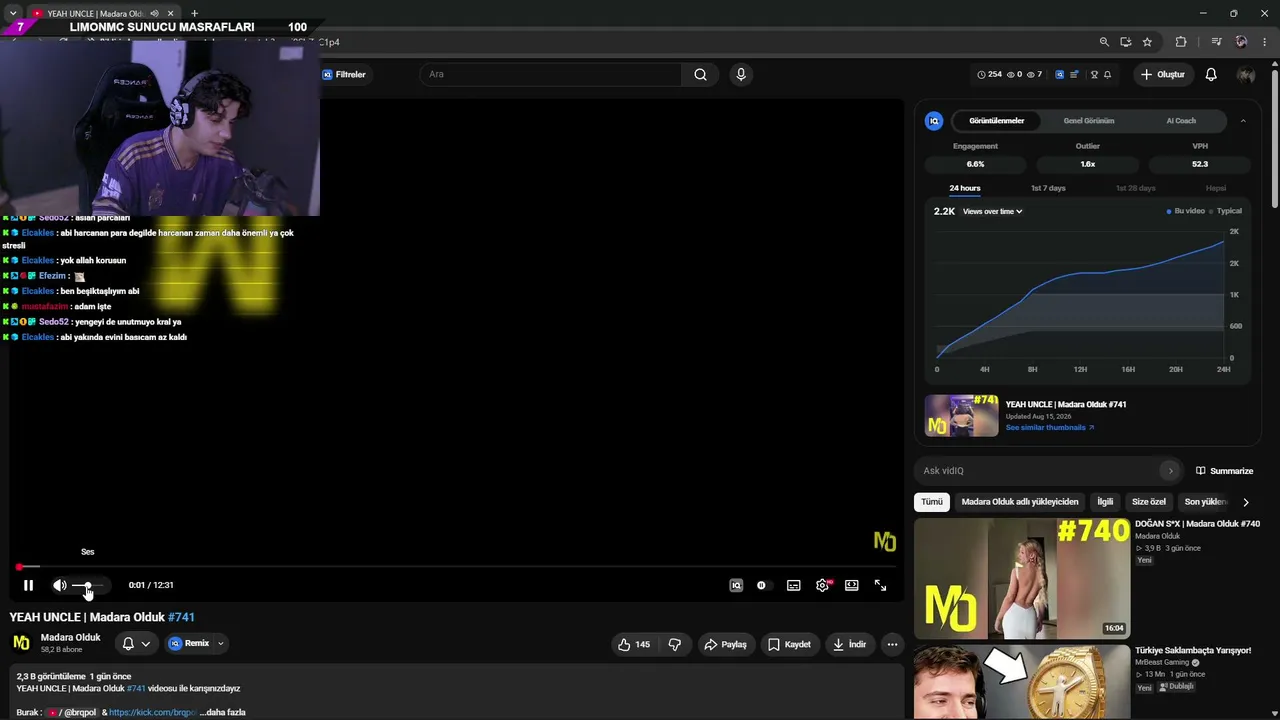
Task: Toggle subtitles in the player
Action: 793,585
